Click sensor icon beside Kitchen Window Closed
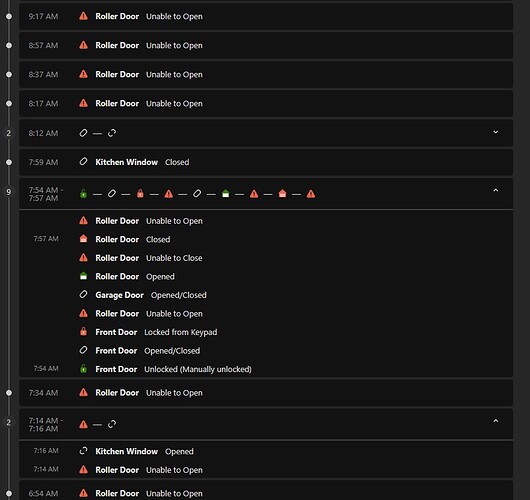Screen dimensions: 530x500 [x=83, y=162]
